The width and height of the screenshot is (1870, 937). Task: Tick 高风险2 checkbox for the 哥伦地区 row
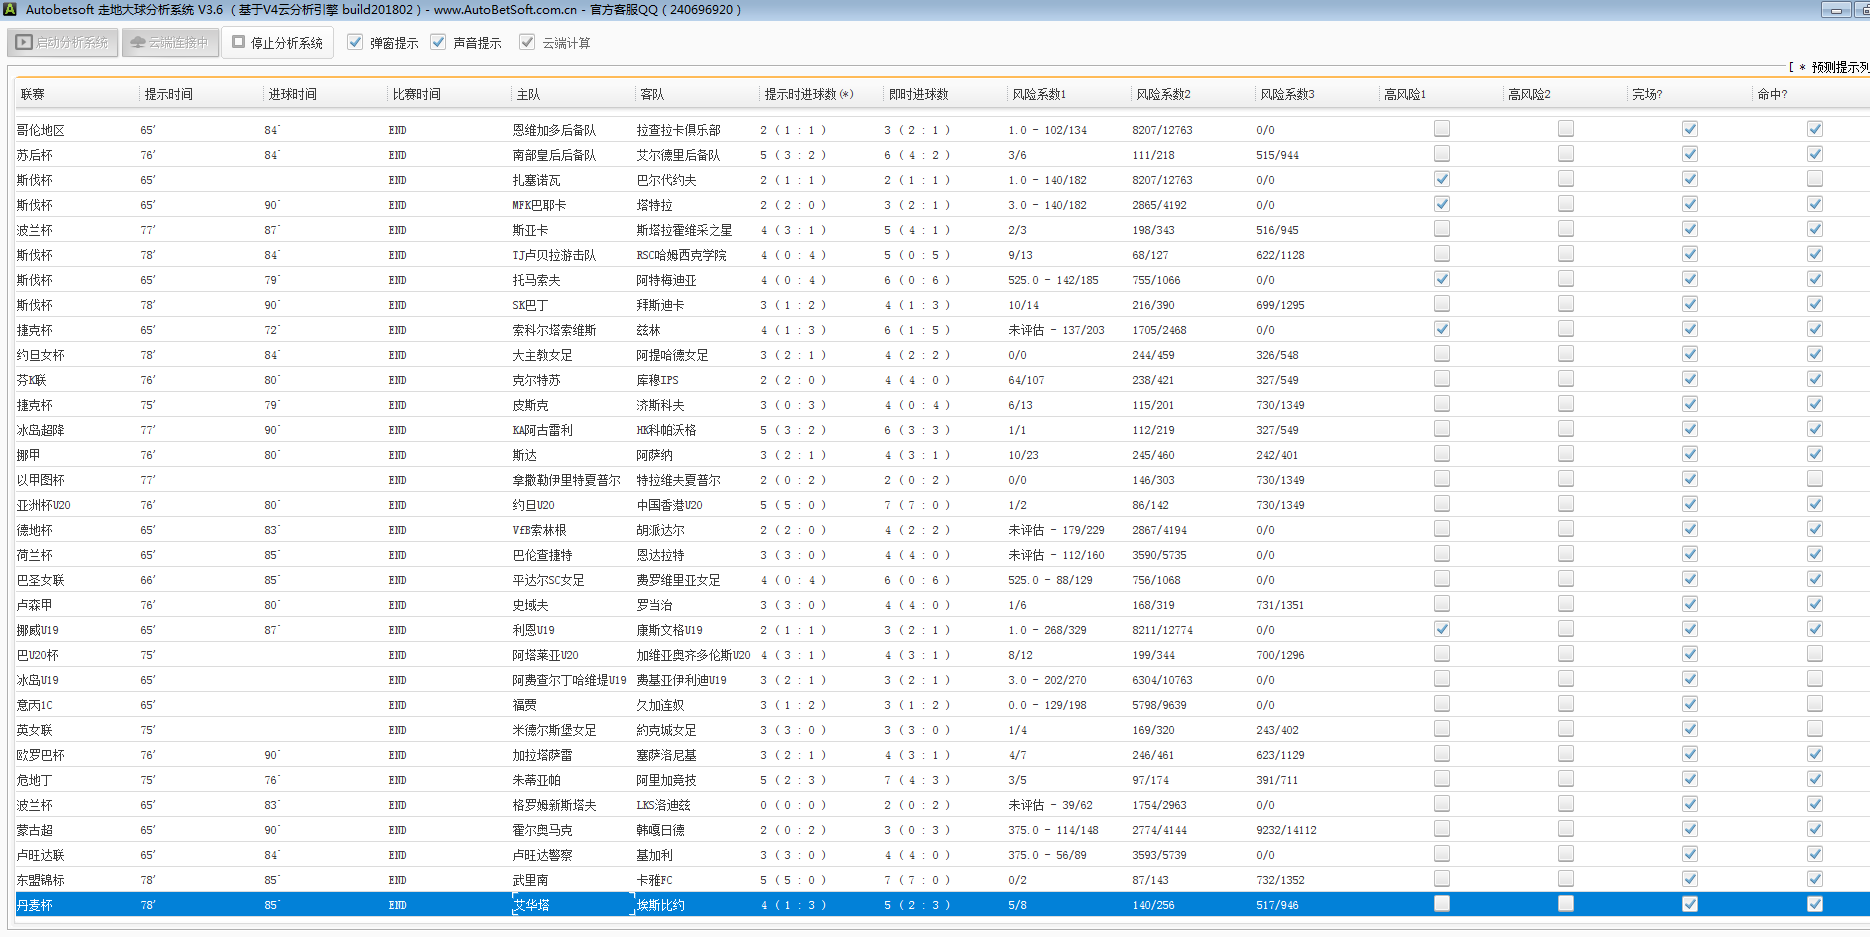[1565, 129]
